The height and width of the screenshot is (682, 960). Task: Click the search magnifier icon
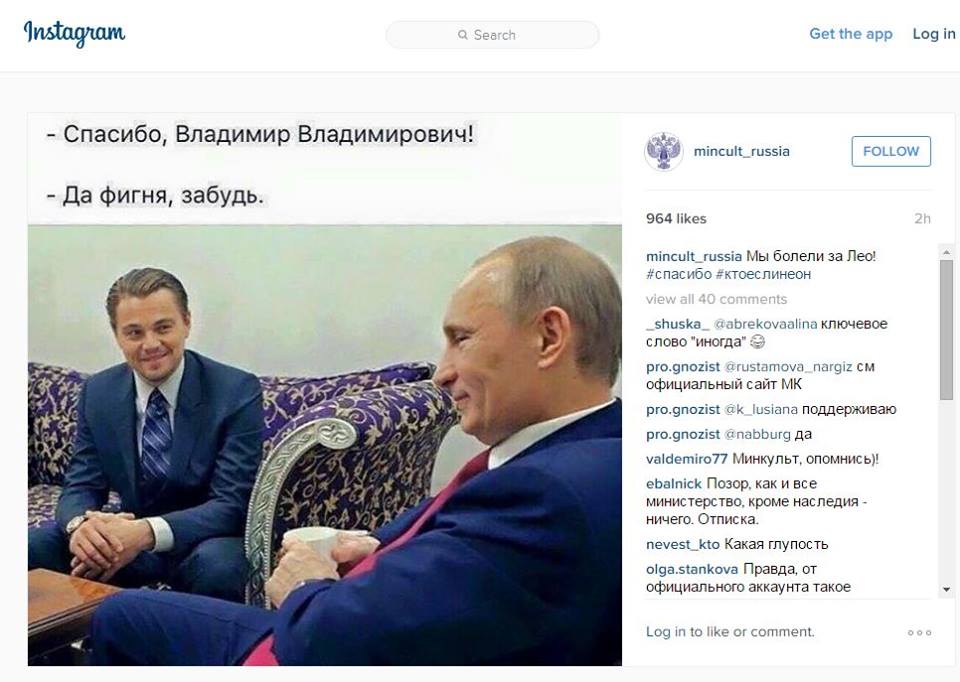463,35
